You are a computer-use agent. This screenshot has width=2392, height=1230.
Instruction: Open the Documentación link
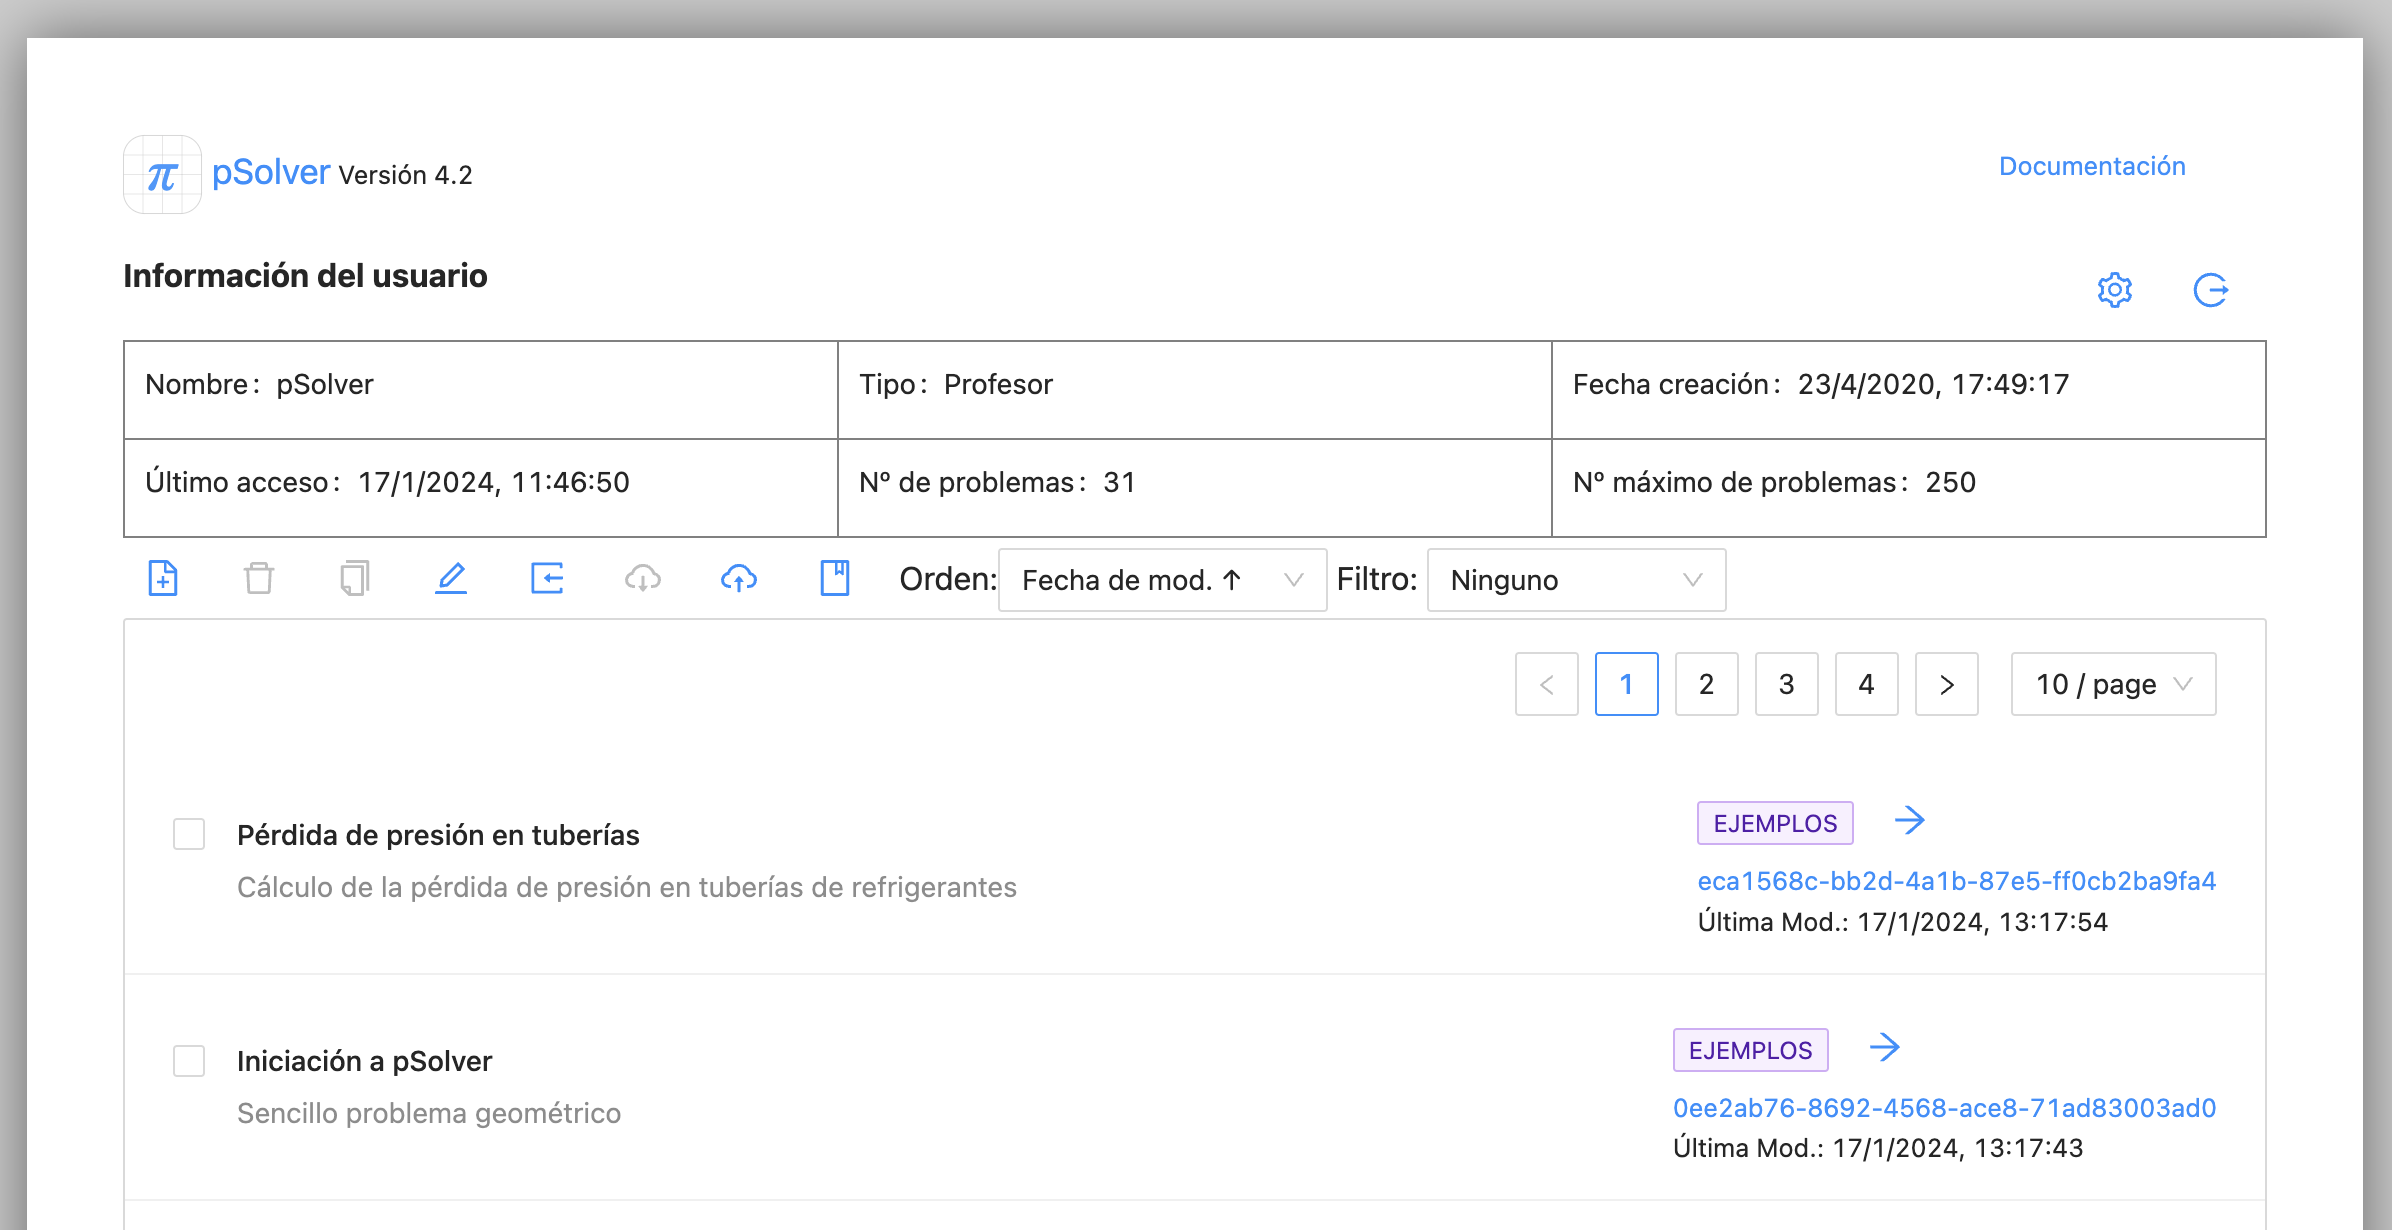click(2092, 166)
